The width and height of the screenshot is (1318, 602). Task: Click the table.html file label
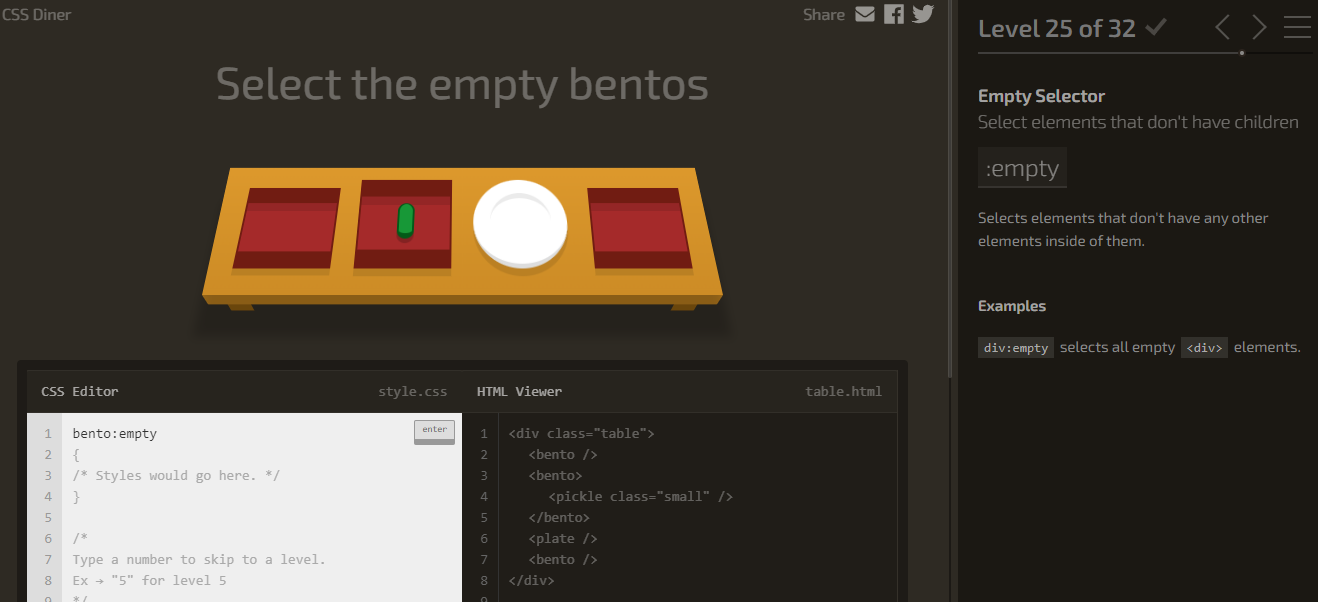(844, 391)
